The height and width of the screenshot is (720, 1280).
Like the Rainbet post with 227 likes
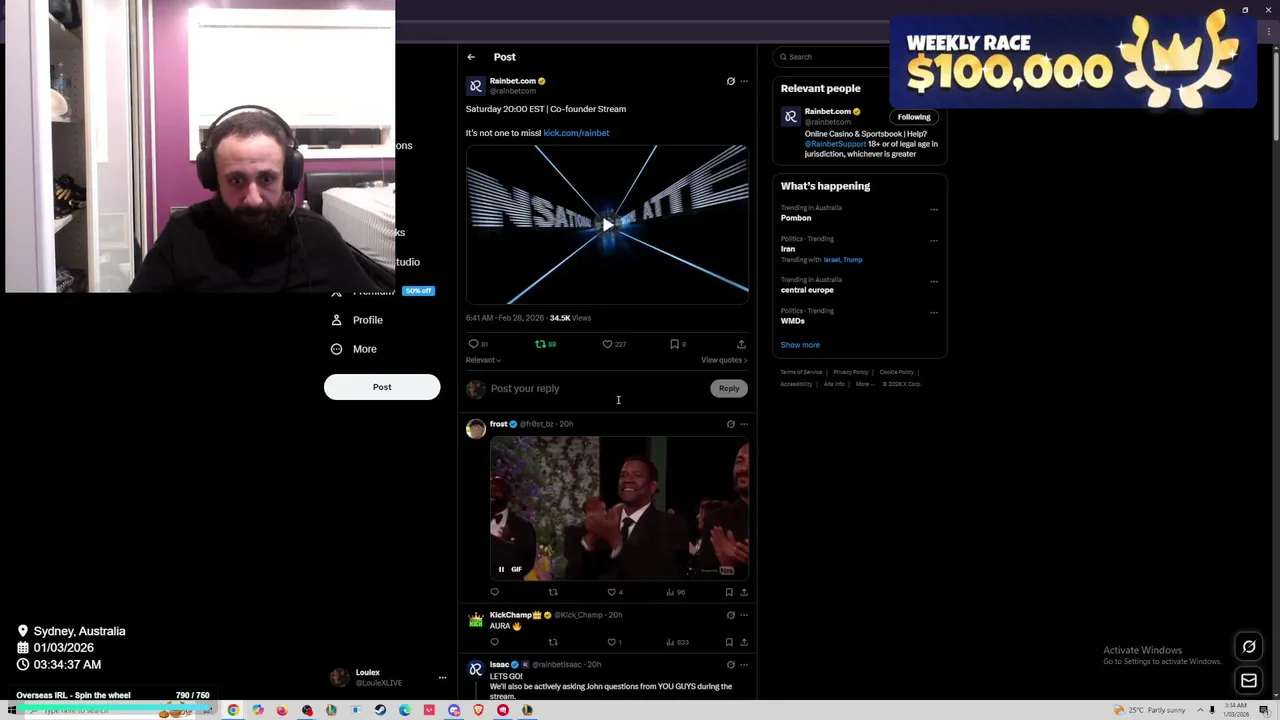607,344
